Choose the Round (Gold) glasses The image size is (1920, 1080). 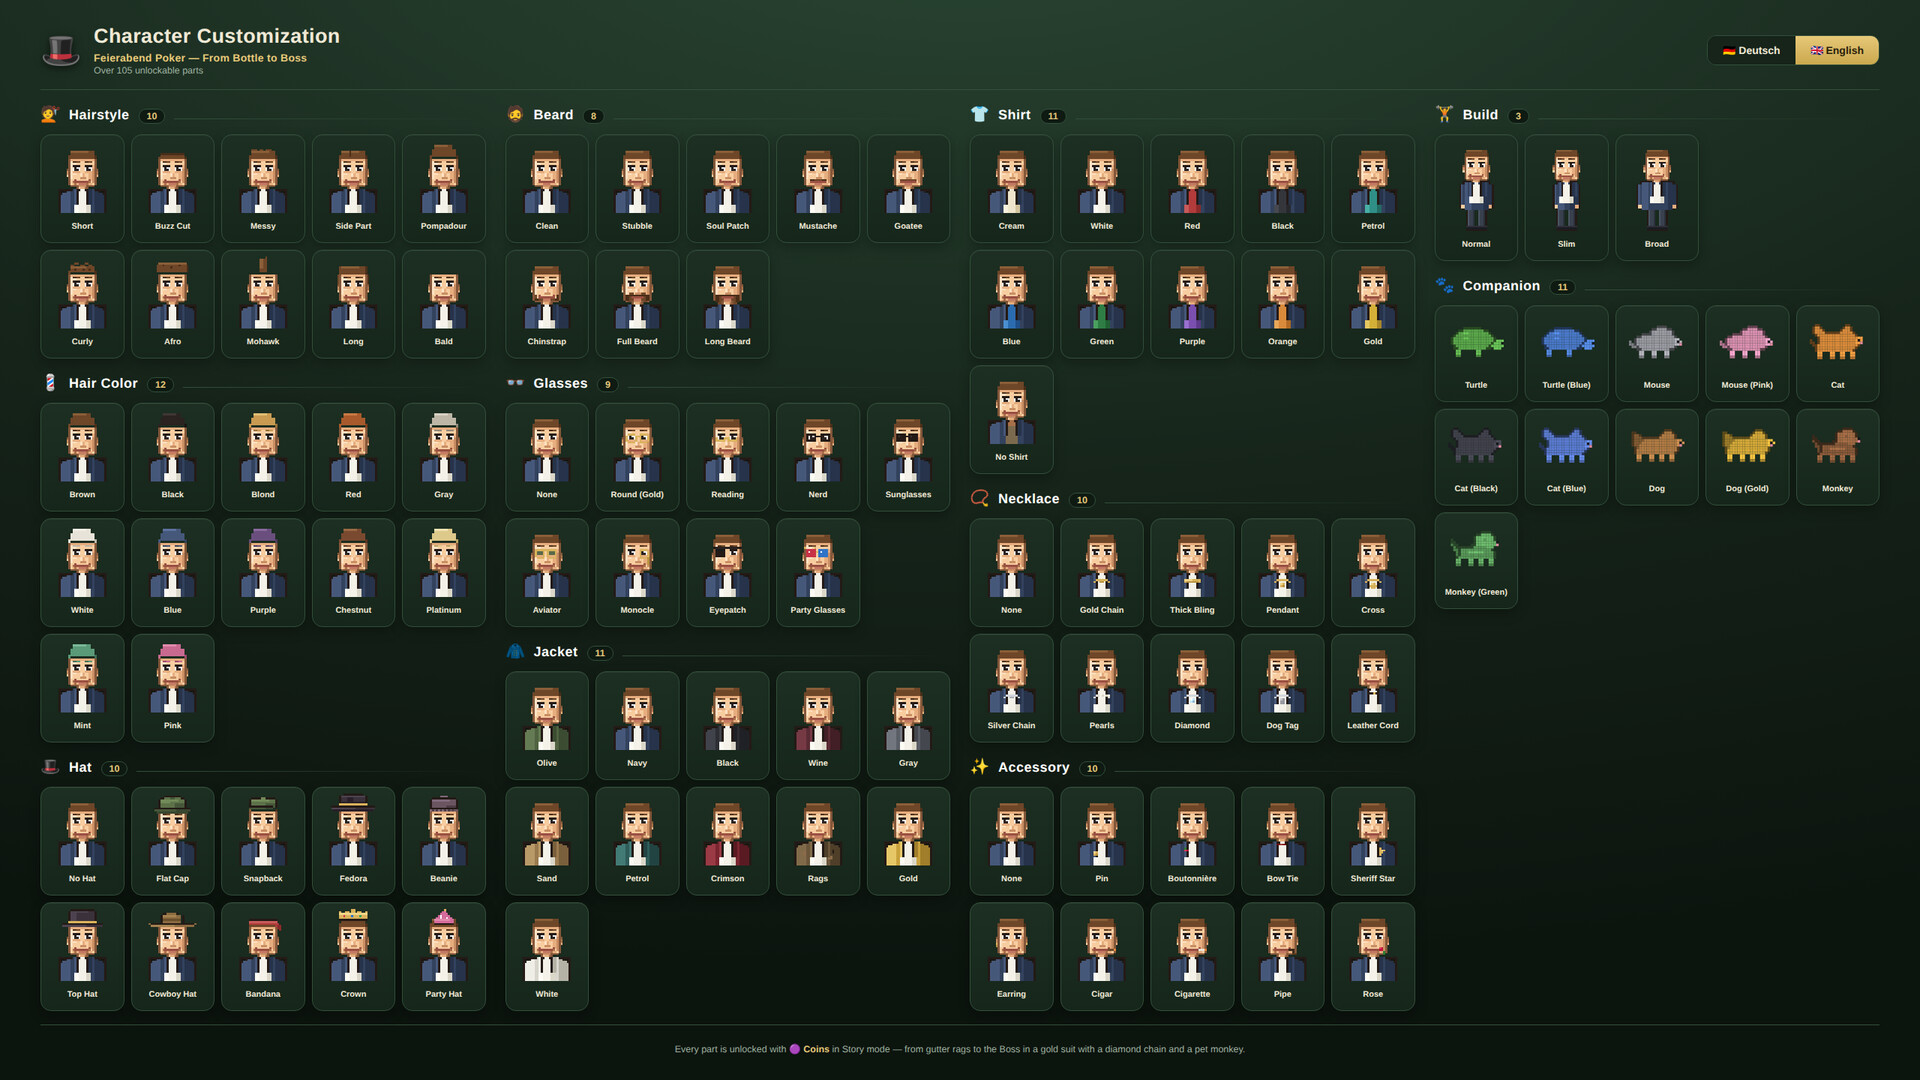(637, 457)
